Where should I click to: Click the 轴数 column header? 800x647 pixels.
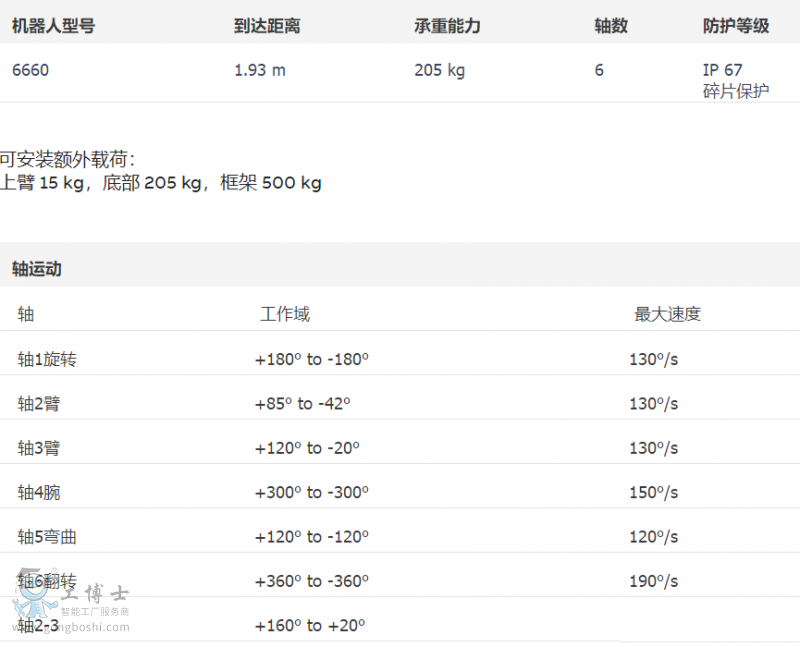[x=611, y=26]
